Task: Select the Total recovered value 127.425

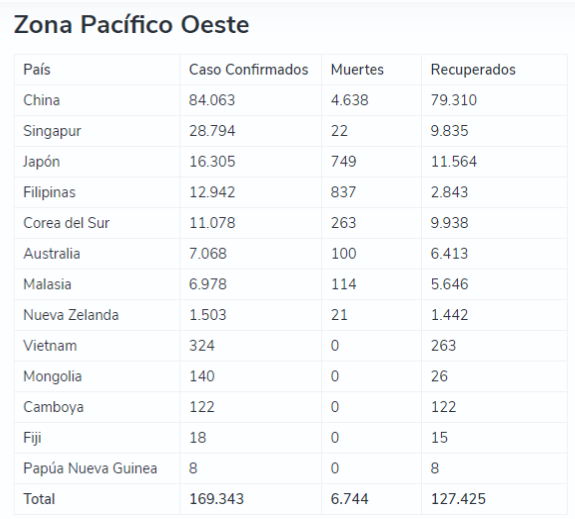Action: coord(458,499)
